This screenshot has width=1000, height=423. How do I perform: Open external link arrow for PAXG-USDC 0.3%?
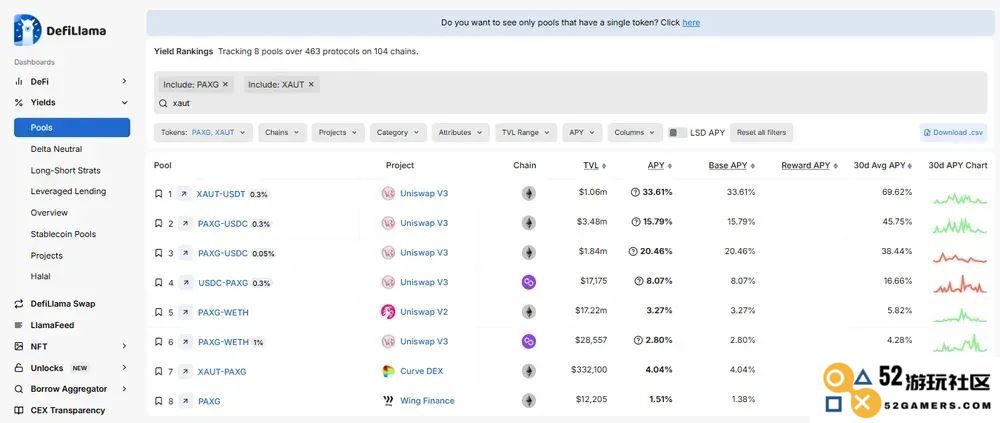click(185, 223)
